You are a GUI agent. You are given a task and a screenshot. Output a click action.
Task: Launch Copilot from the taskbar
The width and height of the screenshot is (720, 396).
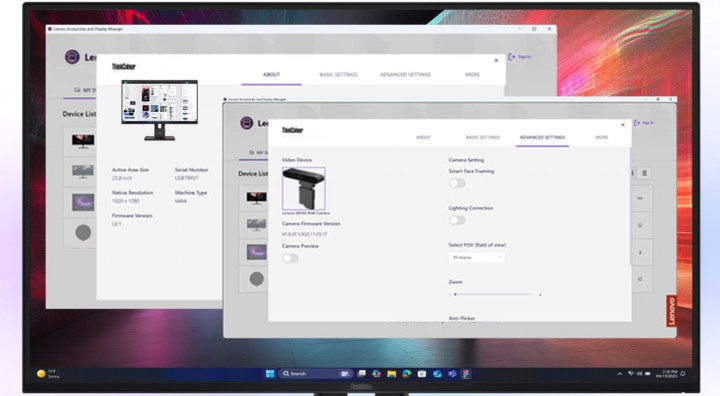(x=377, y=373)
